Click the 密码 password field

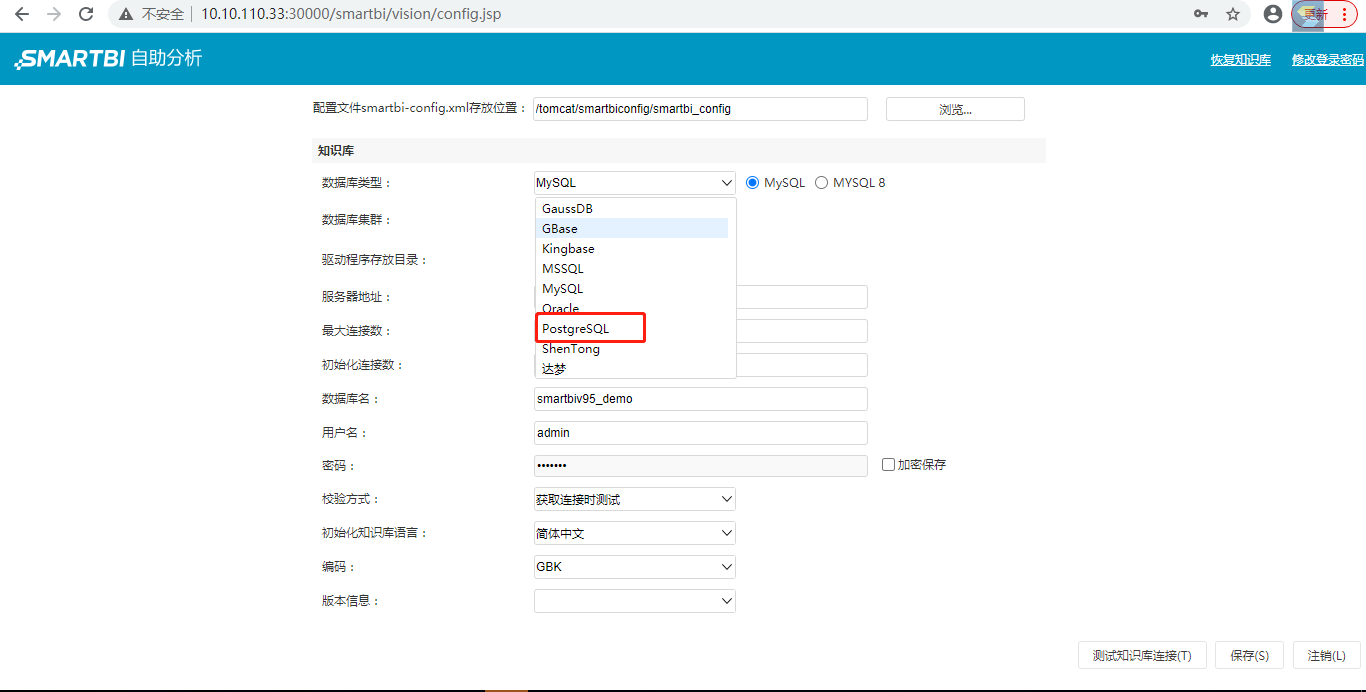700,466
